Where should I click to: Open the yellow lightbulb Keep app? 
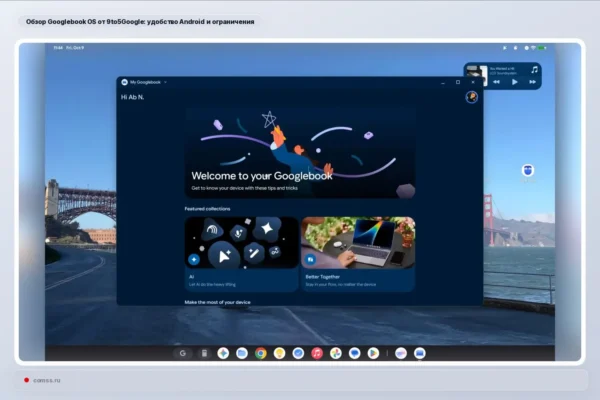point(279,353)
